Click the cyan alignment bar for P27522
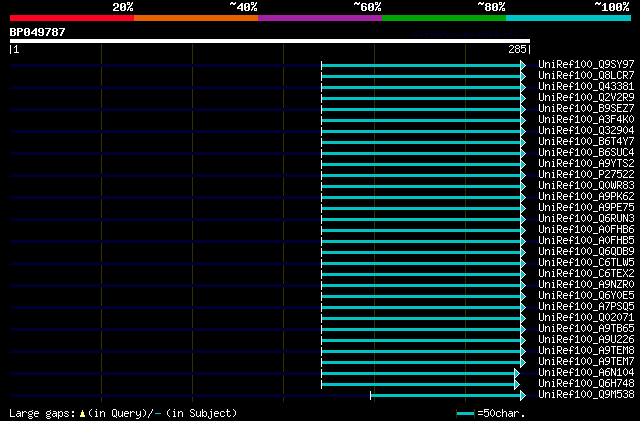 pos(421,175)
